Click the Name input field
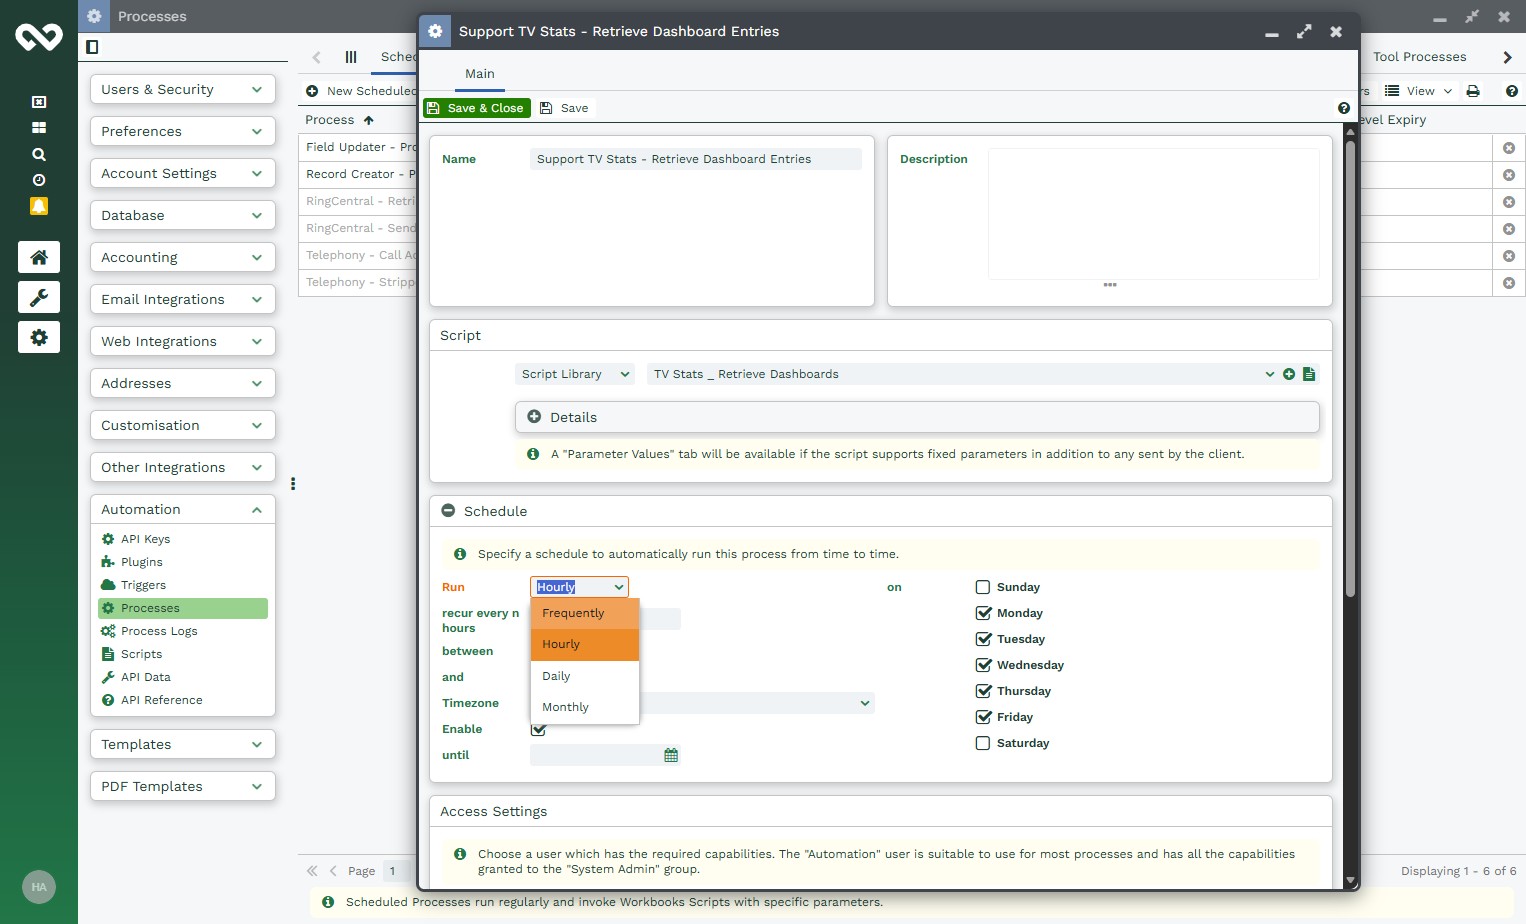This screenshot has width=1526, height=924. coord(695,159)
